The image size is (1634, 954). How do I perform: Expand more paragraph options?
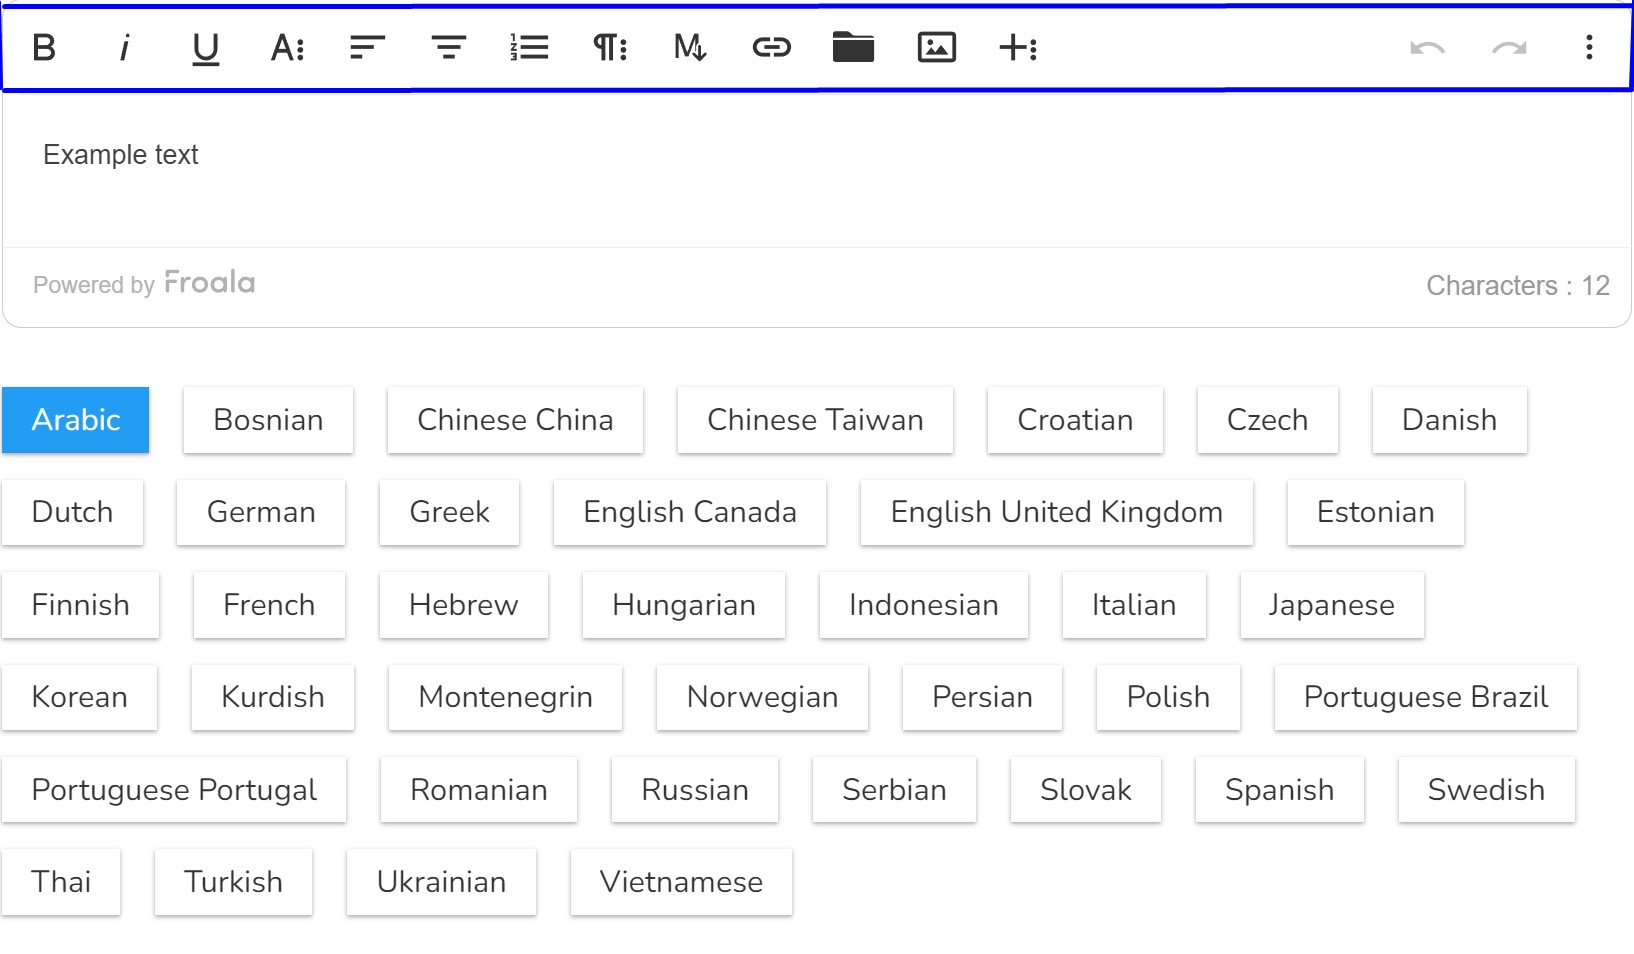tap(610, 47)
